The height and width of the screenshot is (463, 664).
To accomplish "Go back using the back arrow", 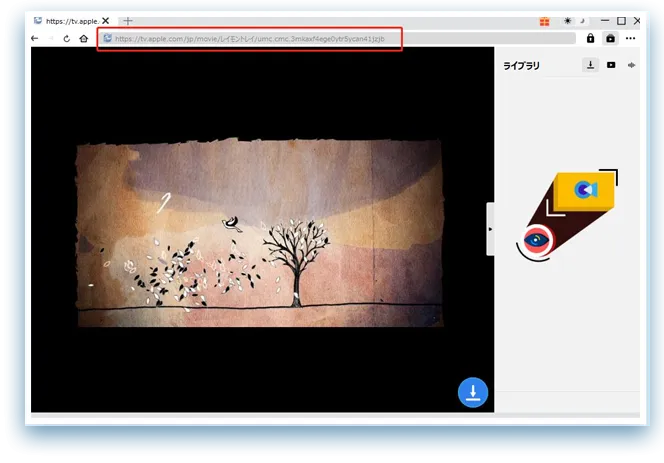I will click(35, 39).
